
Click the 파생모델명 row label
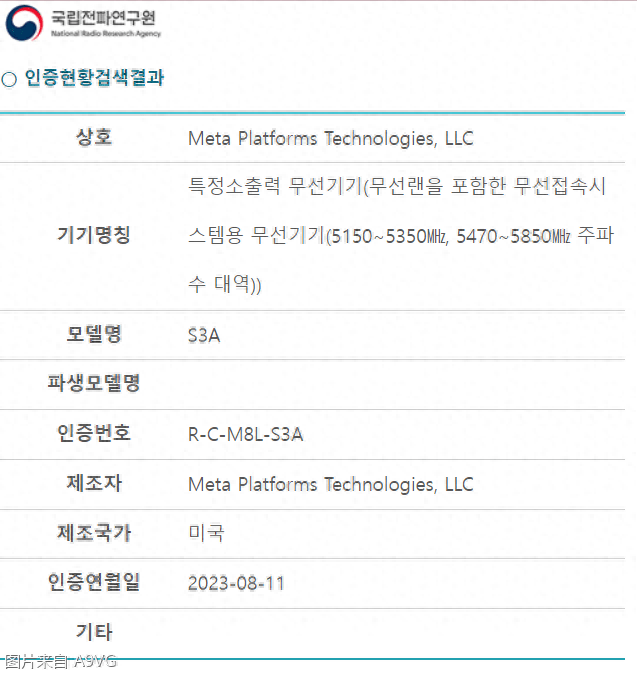point(94,384)
